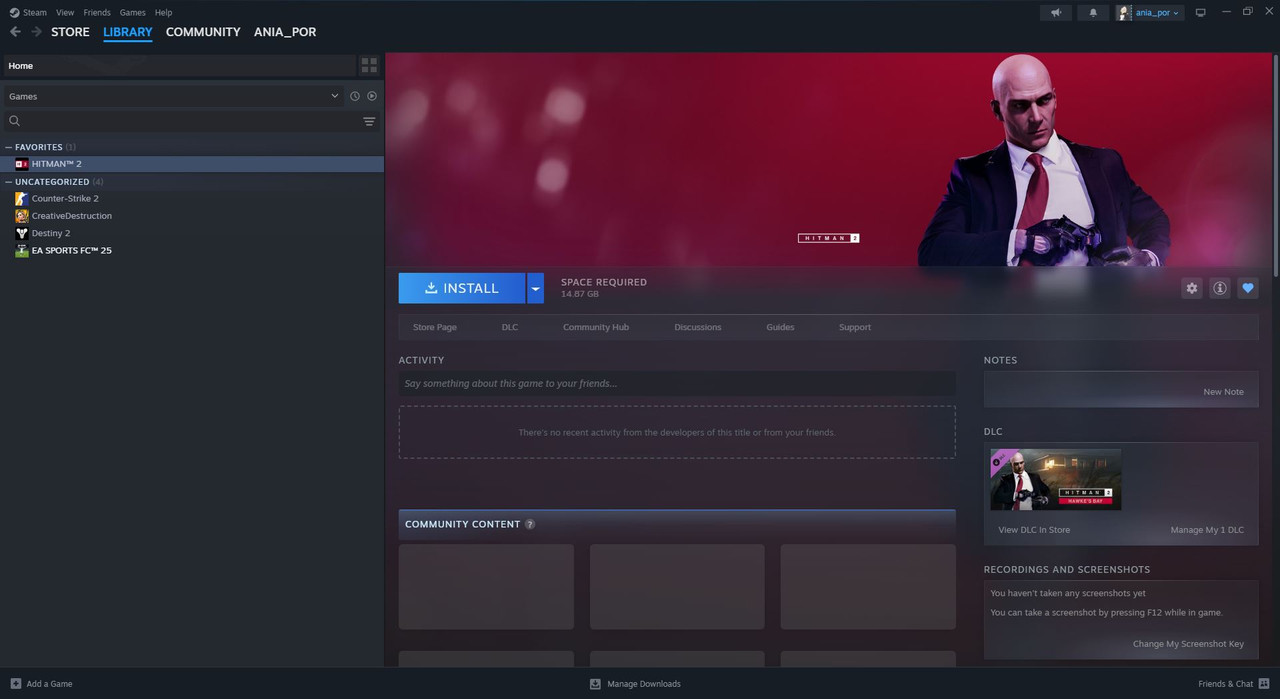1280x699 pixels.
Task: Collapse the FAVORITES section
Action: (9, 147)
